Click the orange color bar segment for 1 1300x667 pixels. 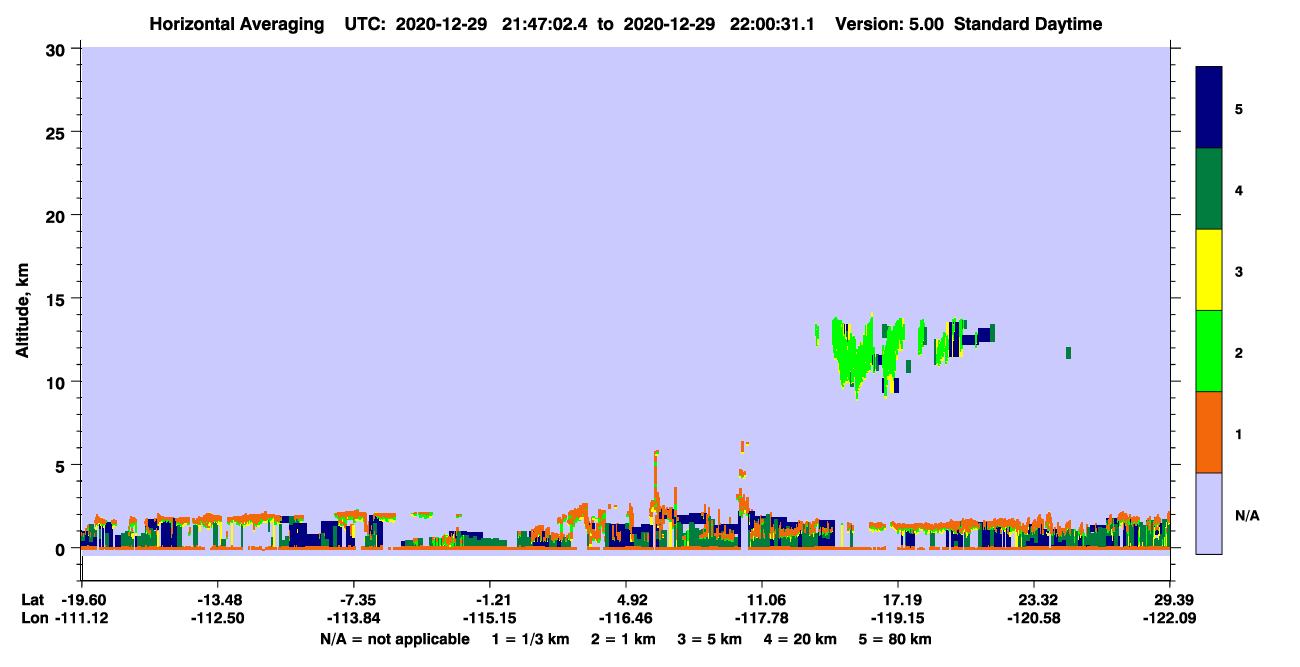(x=1209, y=432)
